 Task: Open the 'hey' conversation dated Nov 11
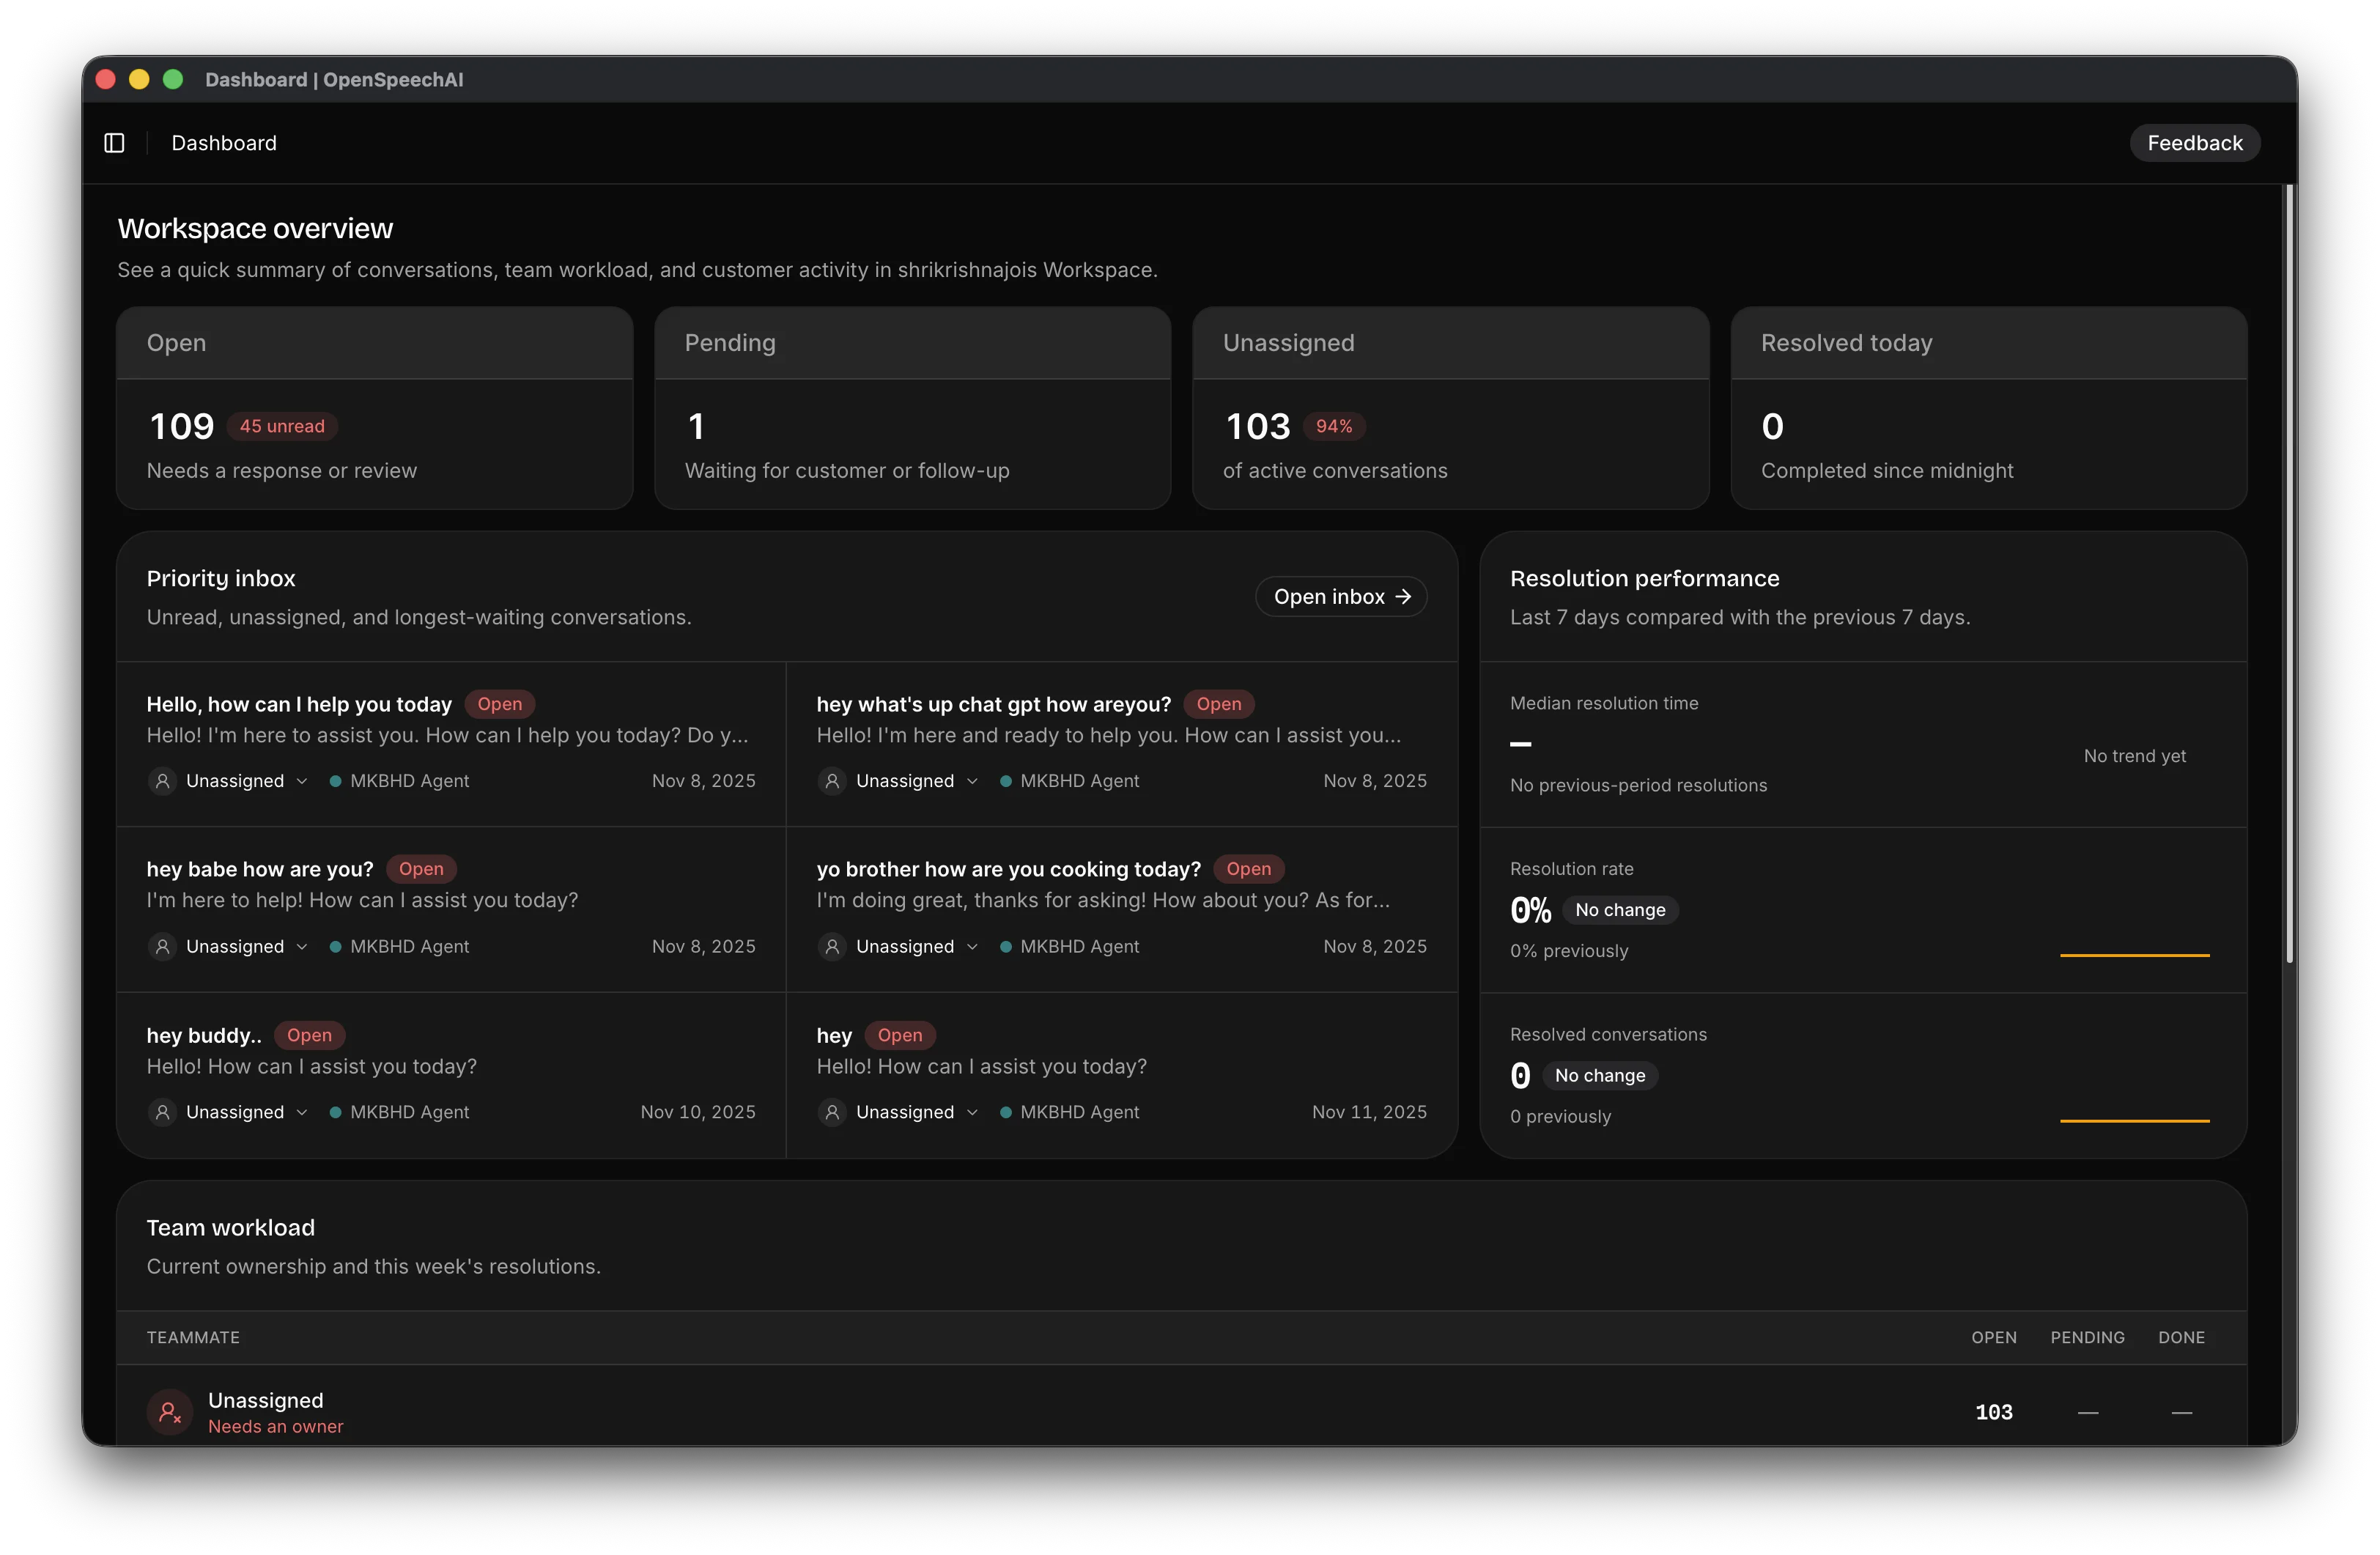[1122, 1076]
